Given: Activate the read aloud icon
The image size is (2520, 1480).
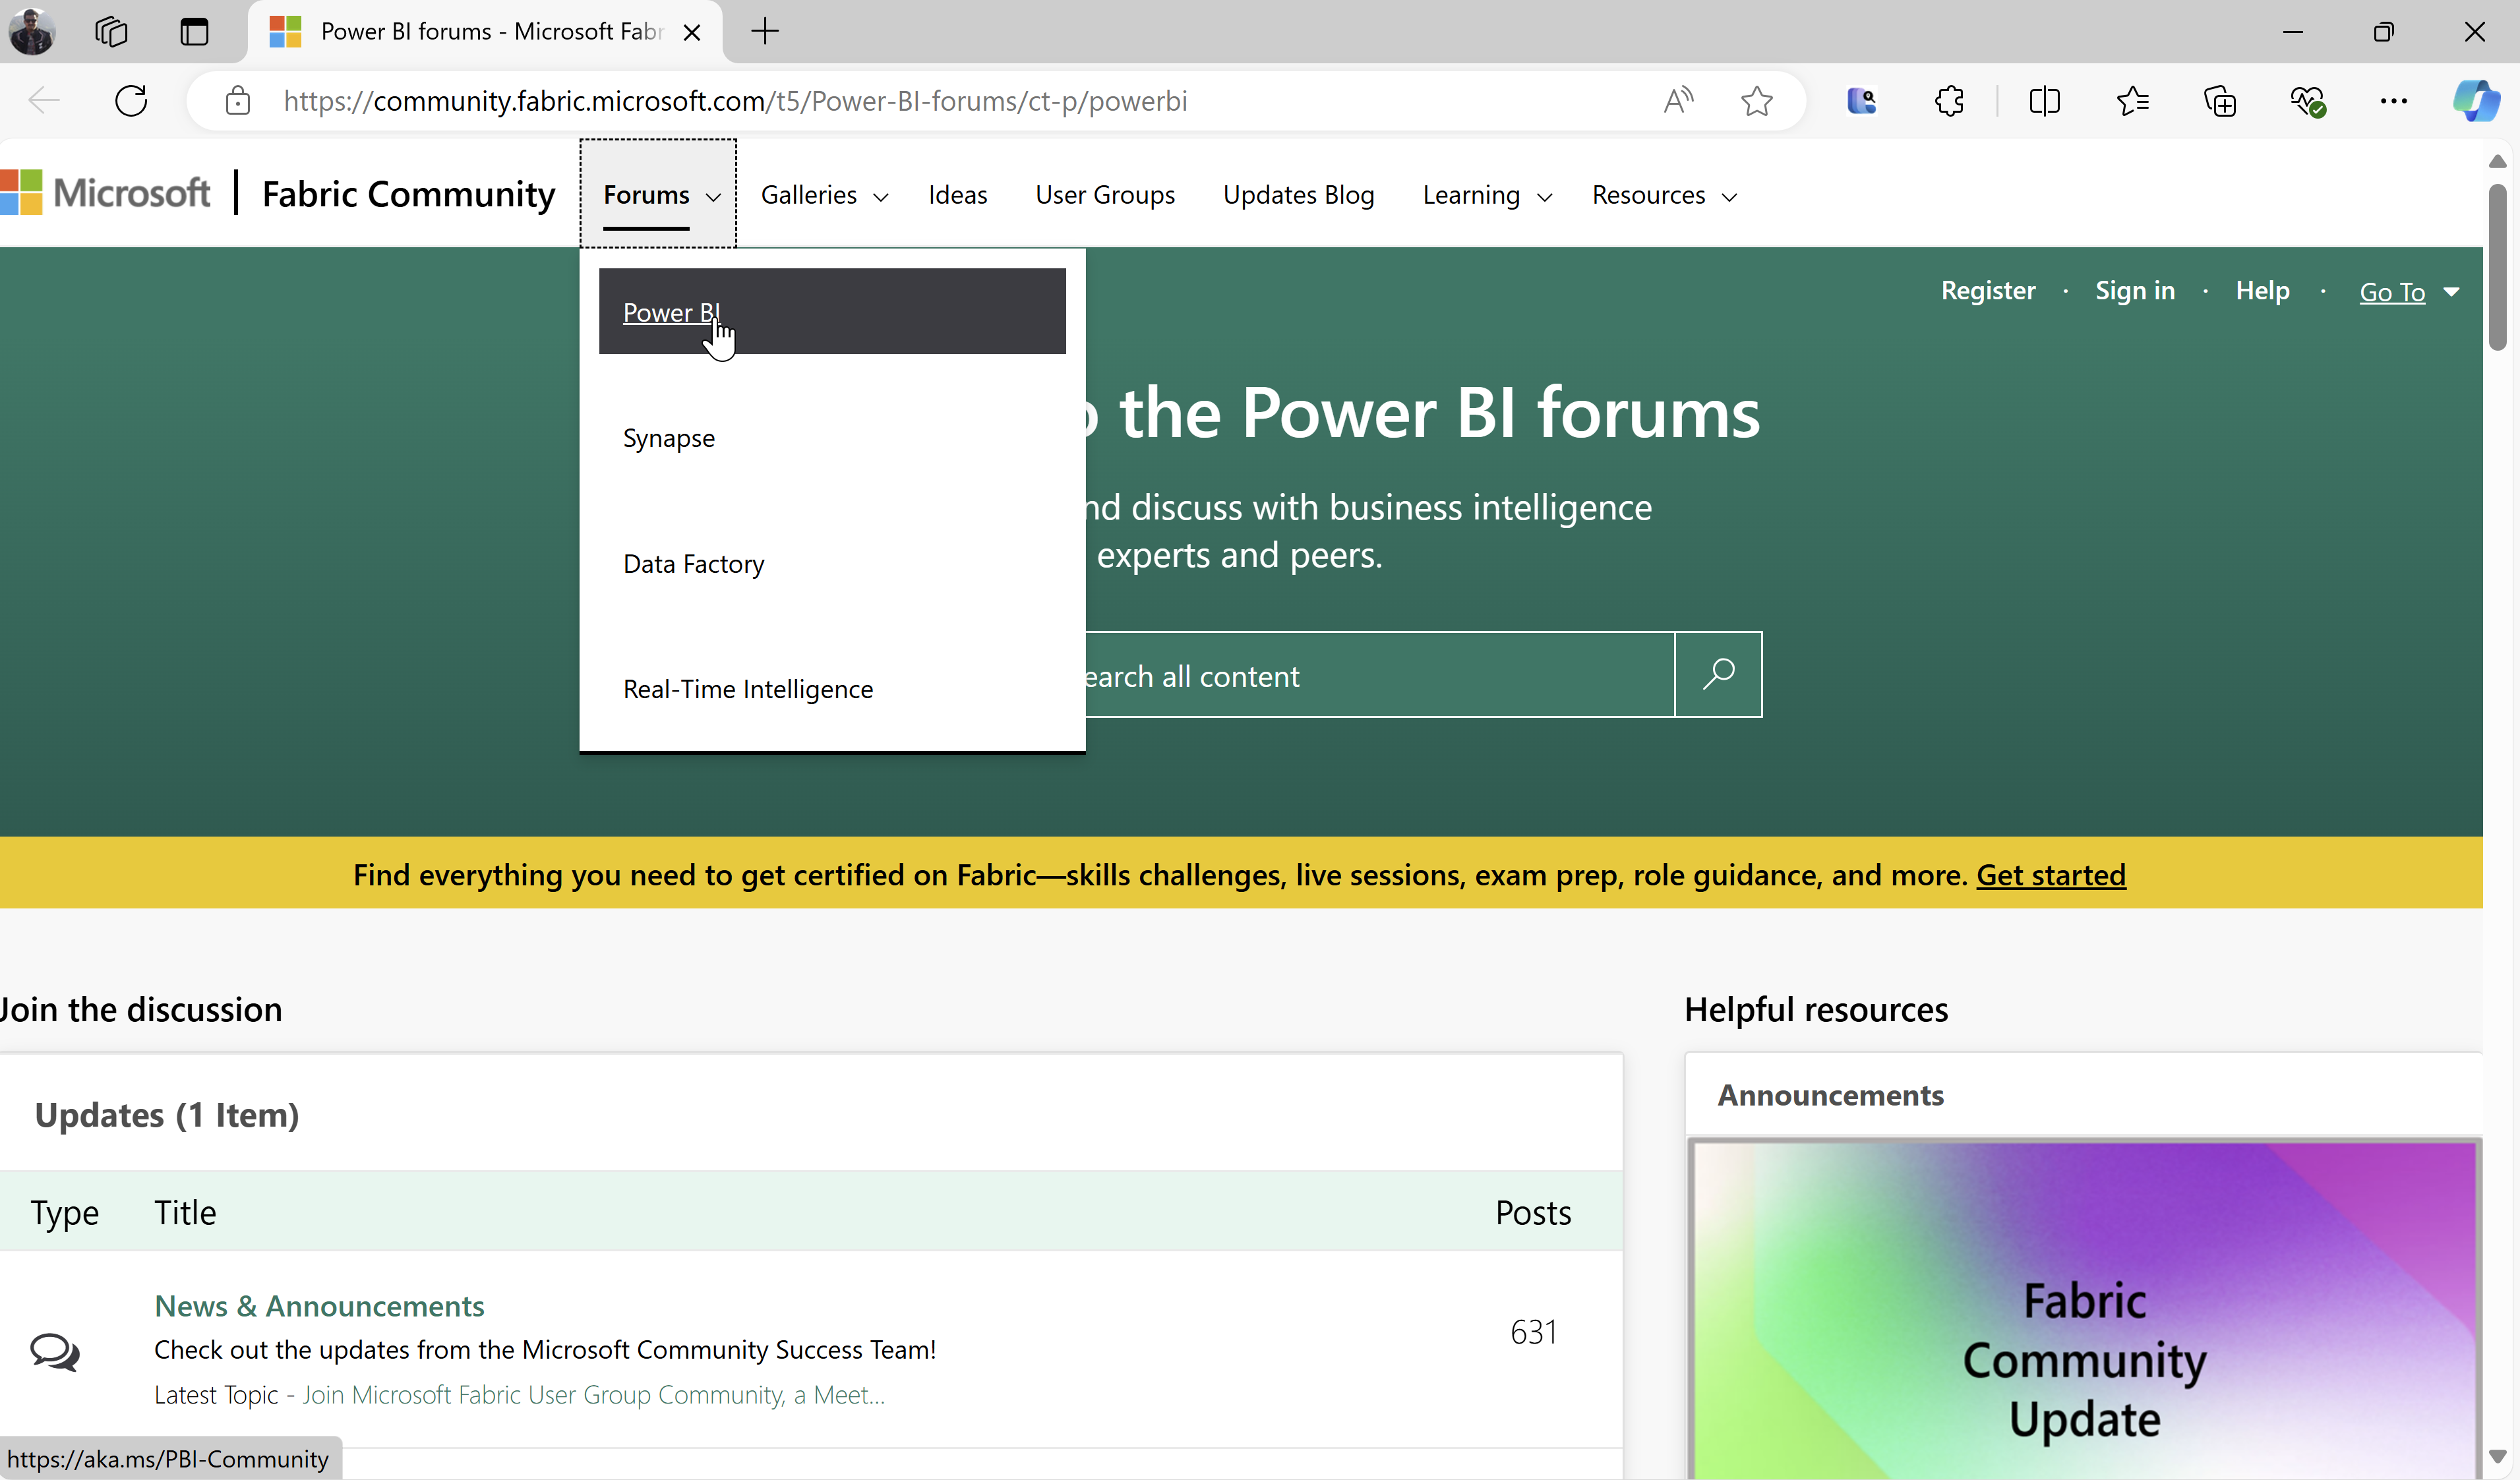Looking at the screenshot, I should coord(1678,100).
